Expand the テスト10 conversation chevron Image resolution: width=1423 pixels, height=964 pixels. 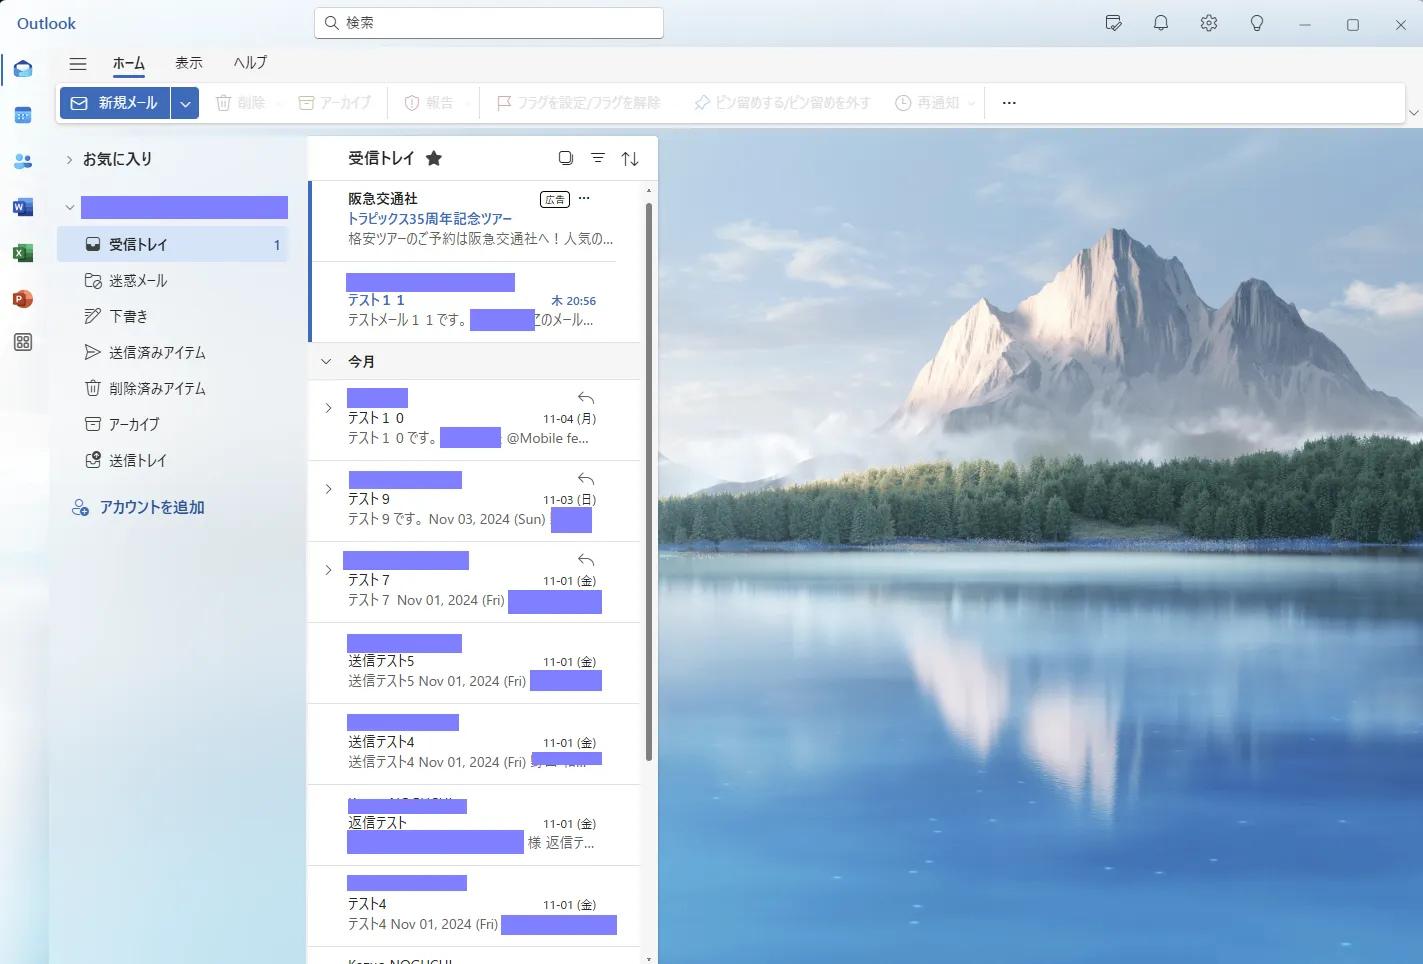[327, 407]
